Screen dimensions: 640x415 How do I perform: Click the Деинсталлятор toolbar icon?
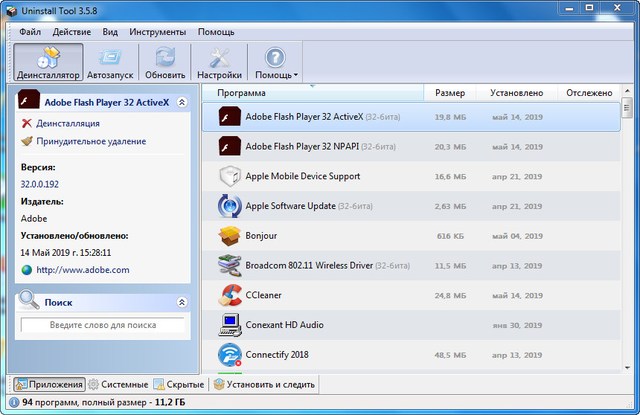point(48,60)
